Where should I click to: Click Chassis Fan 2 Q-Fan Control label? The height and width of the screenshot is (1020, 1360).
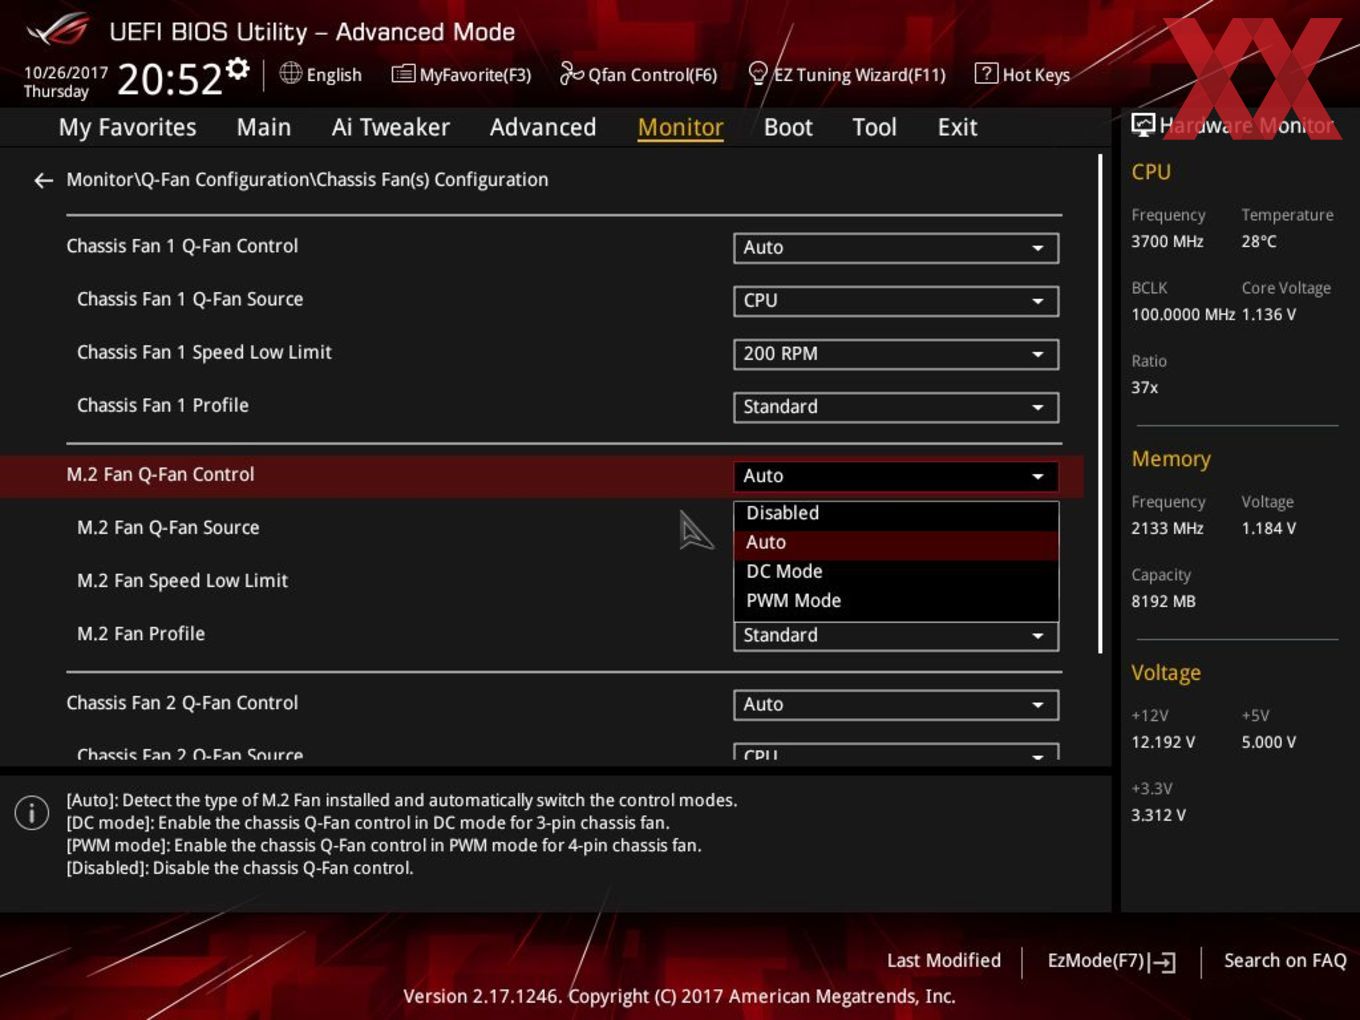pos(182,703)
